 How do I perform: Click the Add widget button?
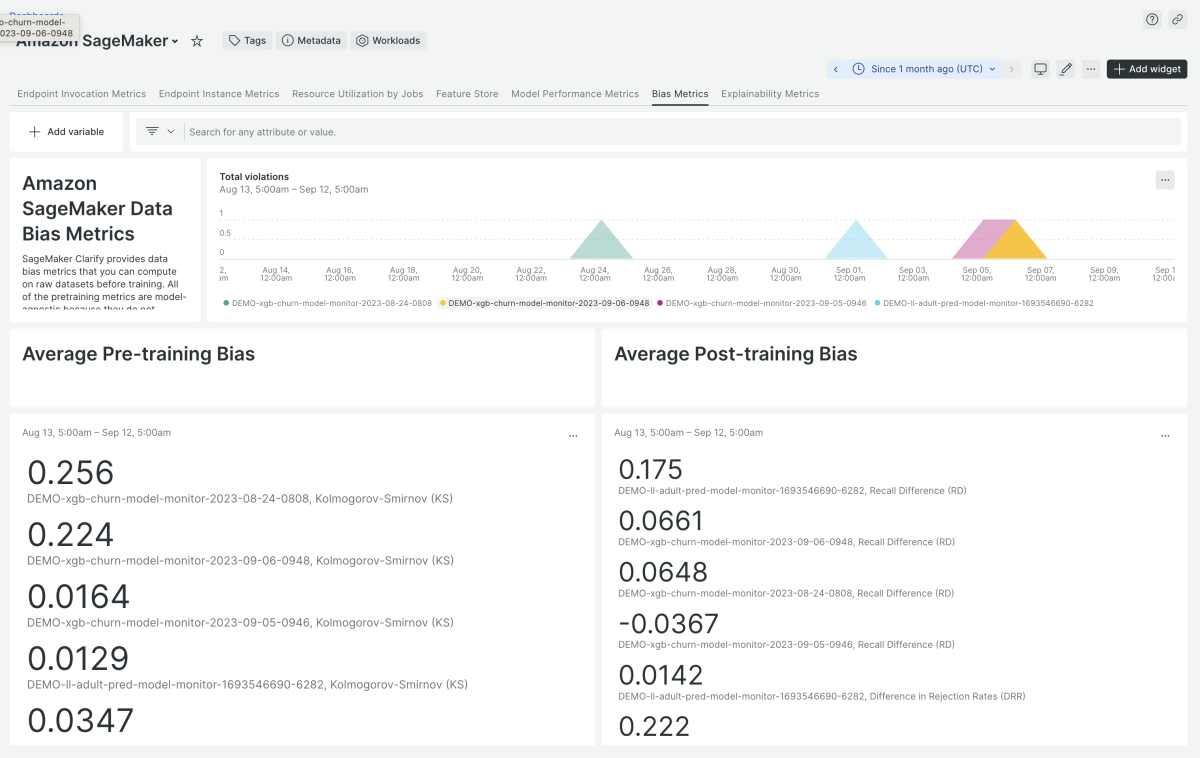coord(1147,69)
